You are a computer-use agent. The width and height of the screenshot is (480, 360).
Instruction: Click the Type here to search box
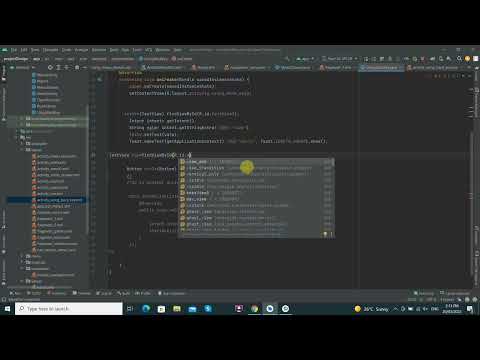pyautogui.click(x=69, y=309)
